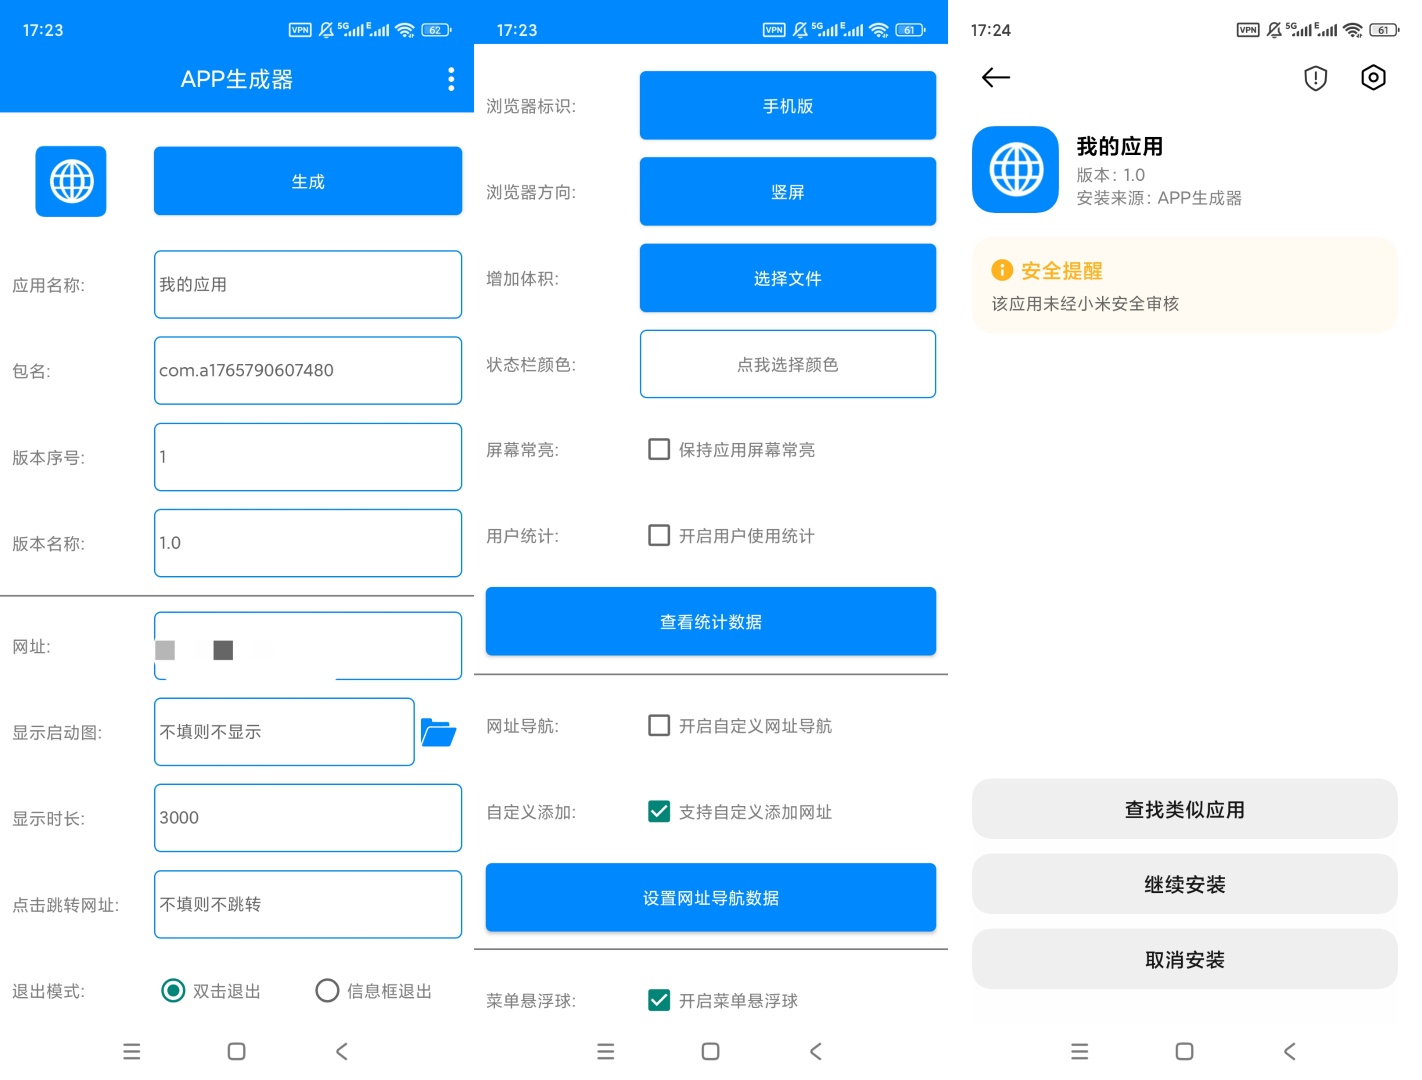
Task: Open browser identifier 手机版 selector
Action: coord(787,106)
